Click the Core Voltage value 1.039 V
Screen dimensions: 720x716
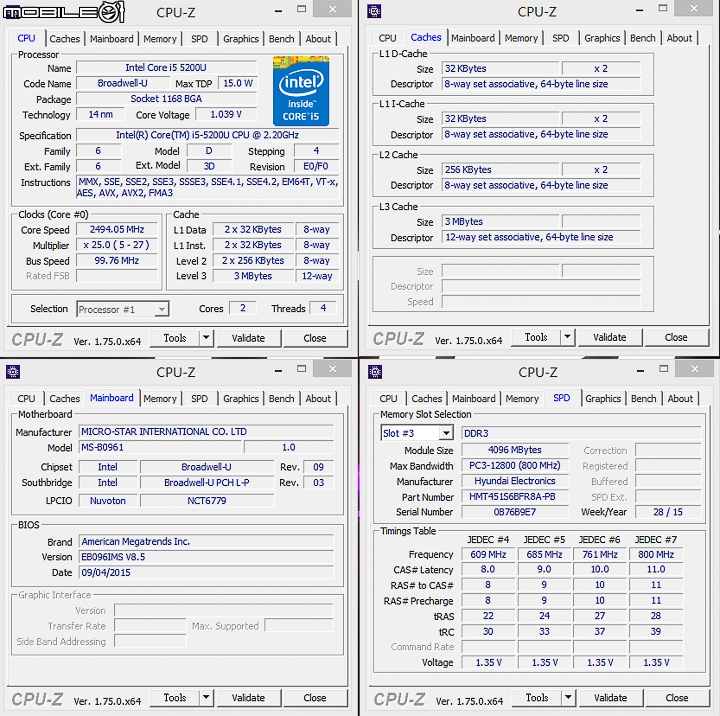pos(226,114)
